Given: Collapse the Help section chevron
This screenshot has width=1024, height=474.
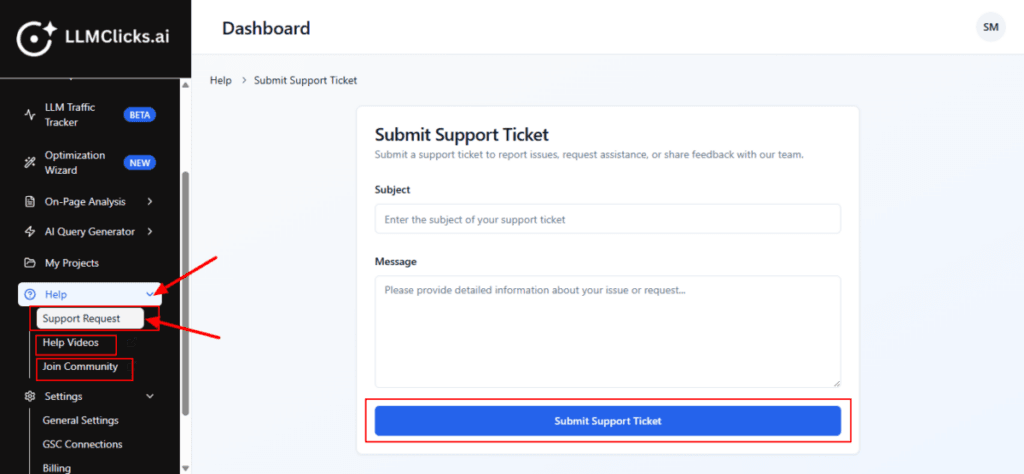Looking at the screenshot, I should pyautogui.click(x=150, y=294).
